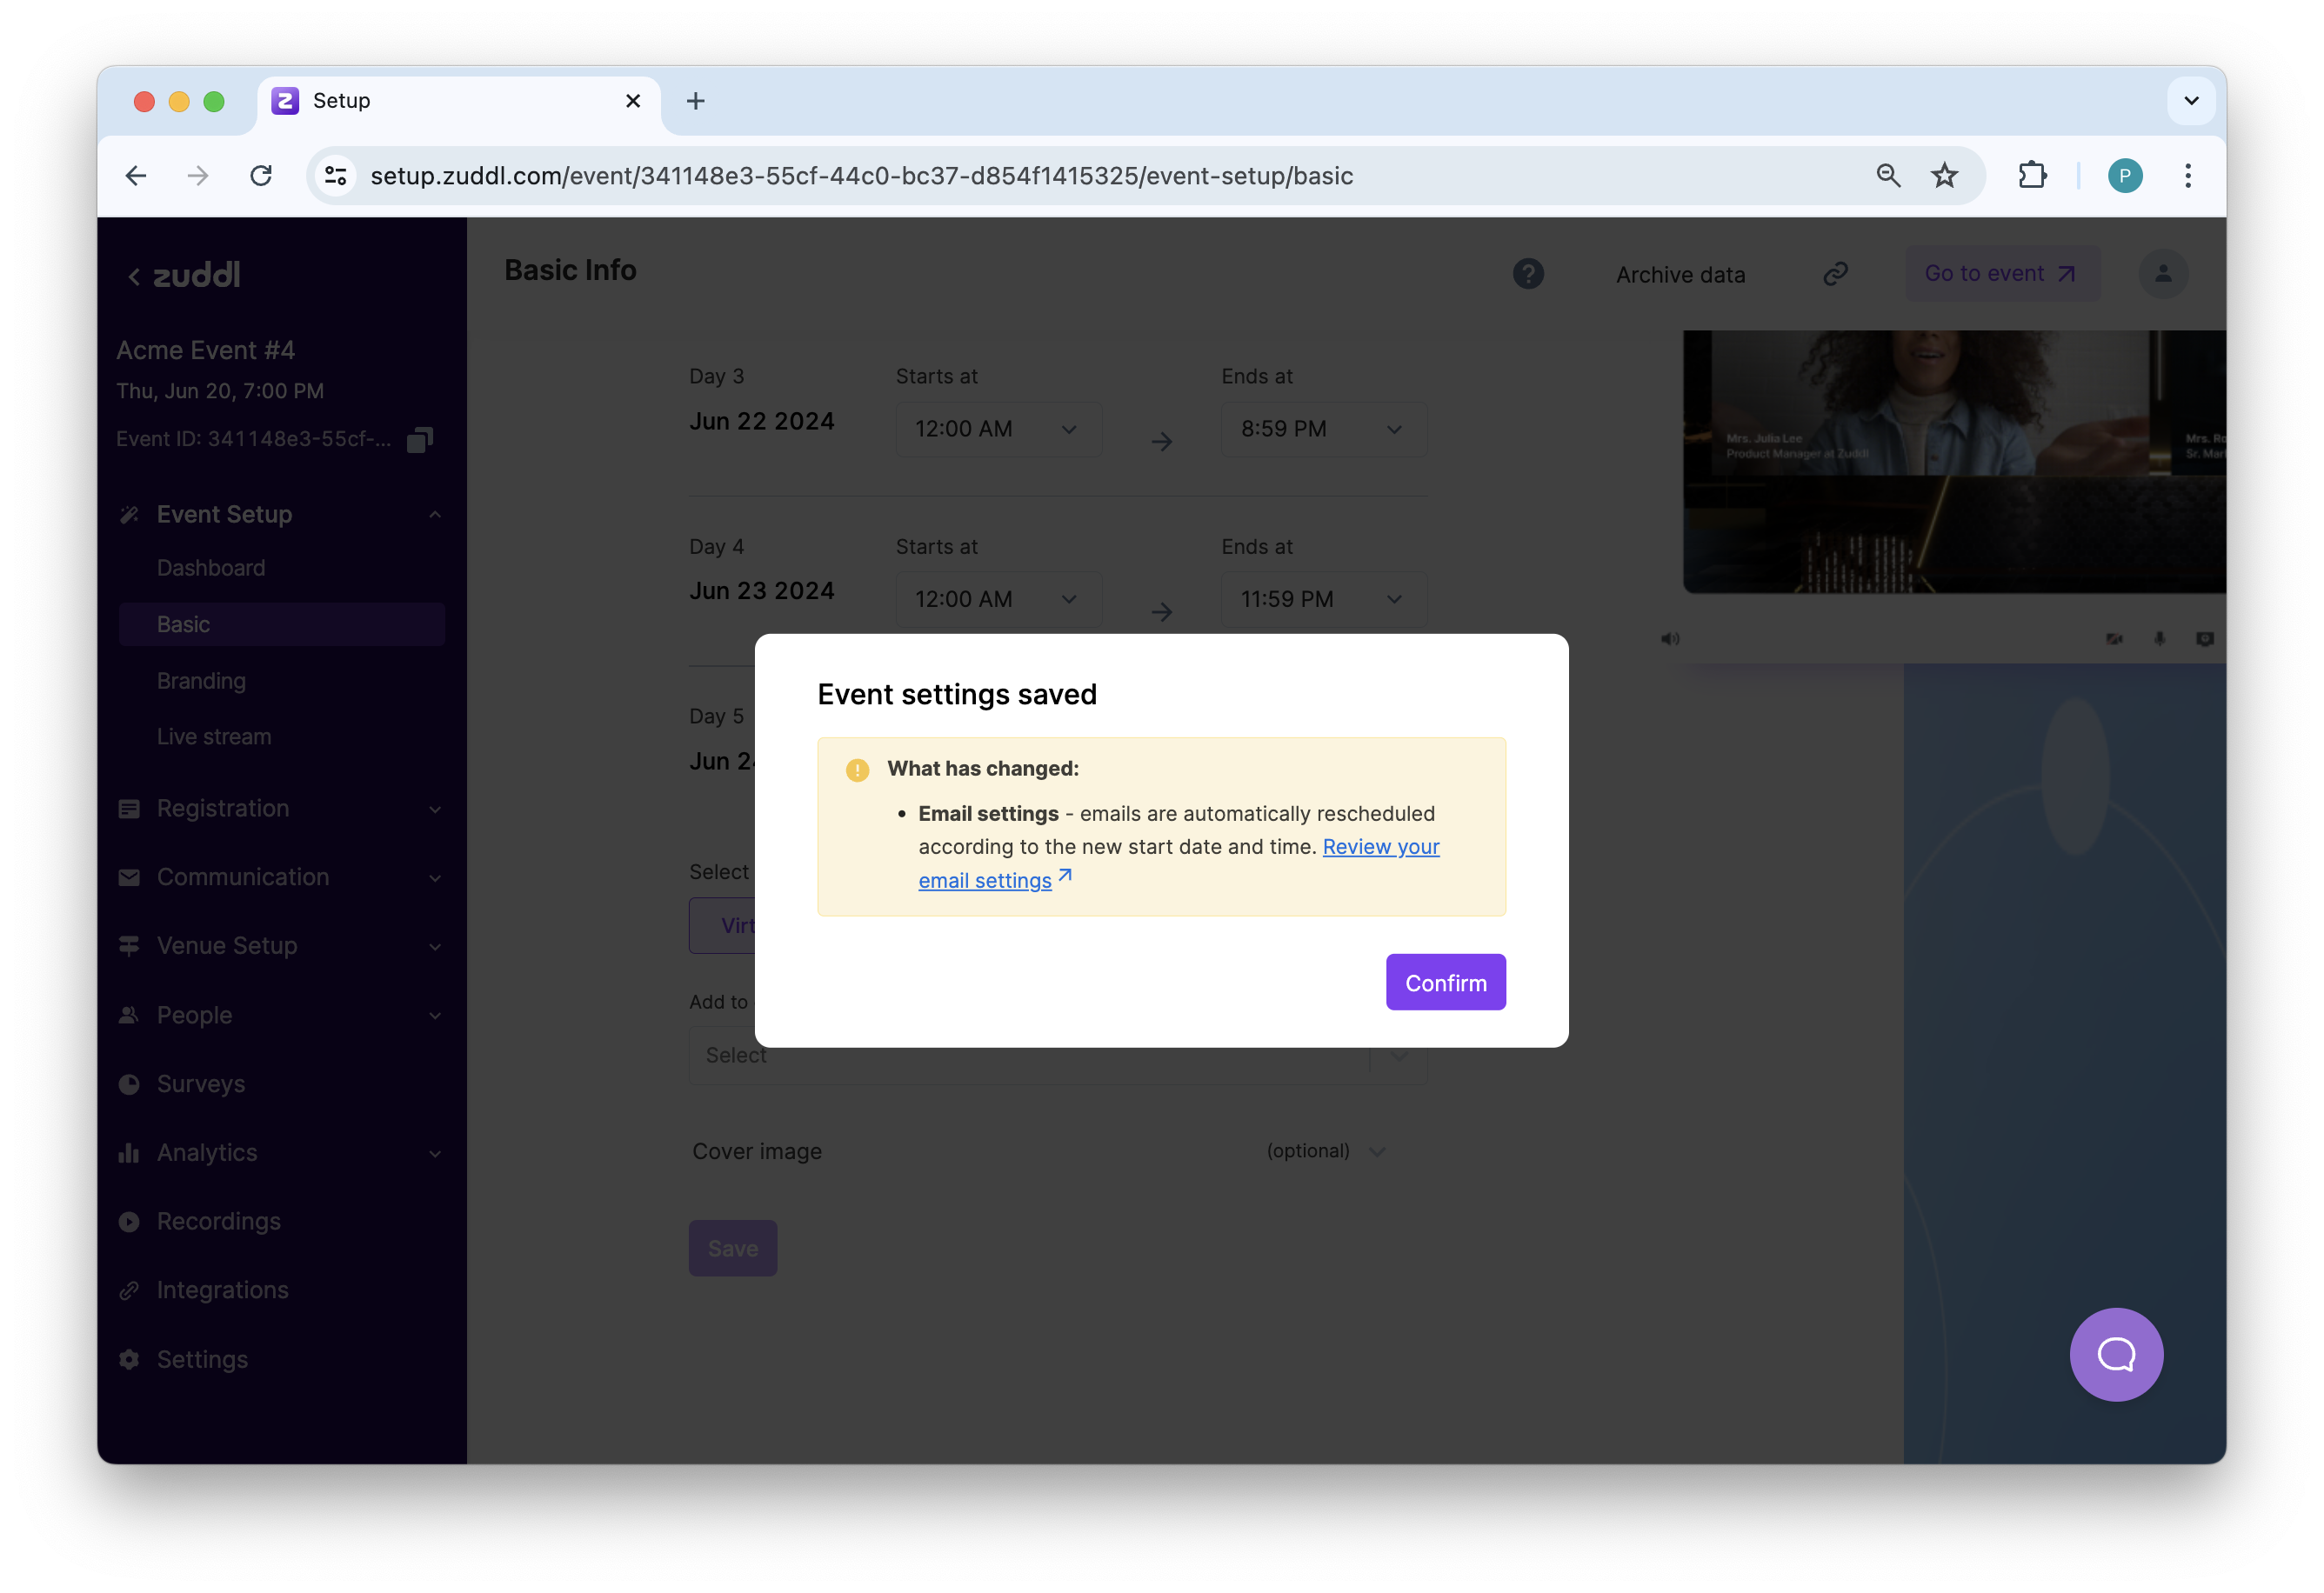
Task: Open the chat support bubble
Action: pos(2116,1354)
